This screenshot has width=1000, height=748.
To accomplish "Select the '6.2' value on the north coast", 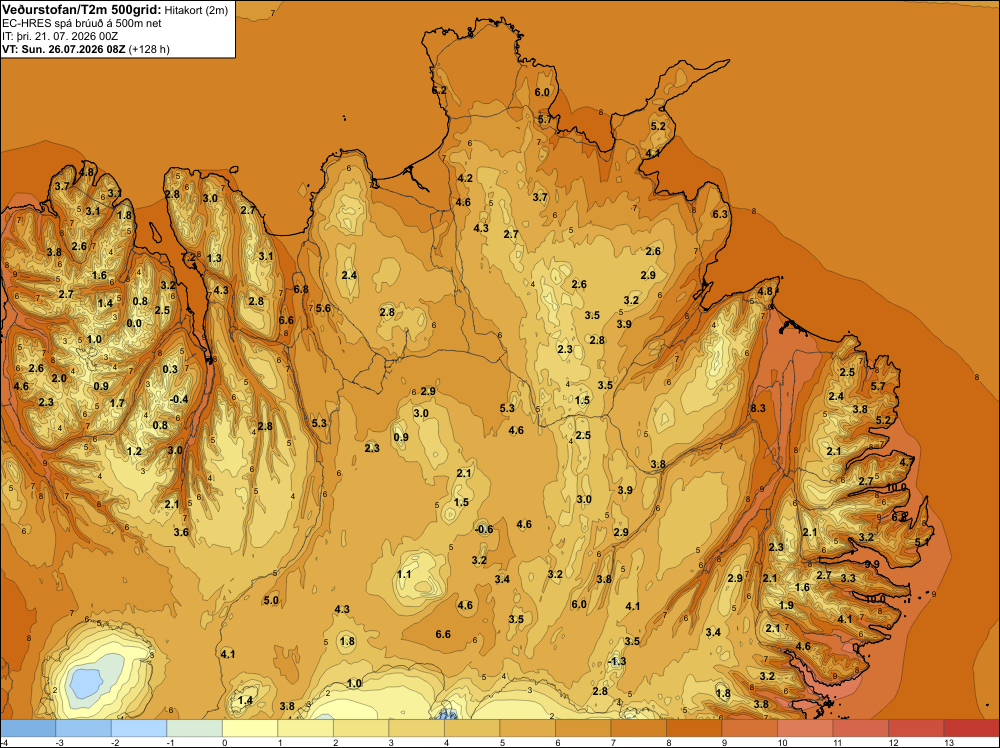I will 439,91.
